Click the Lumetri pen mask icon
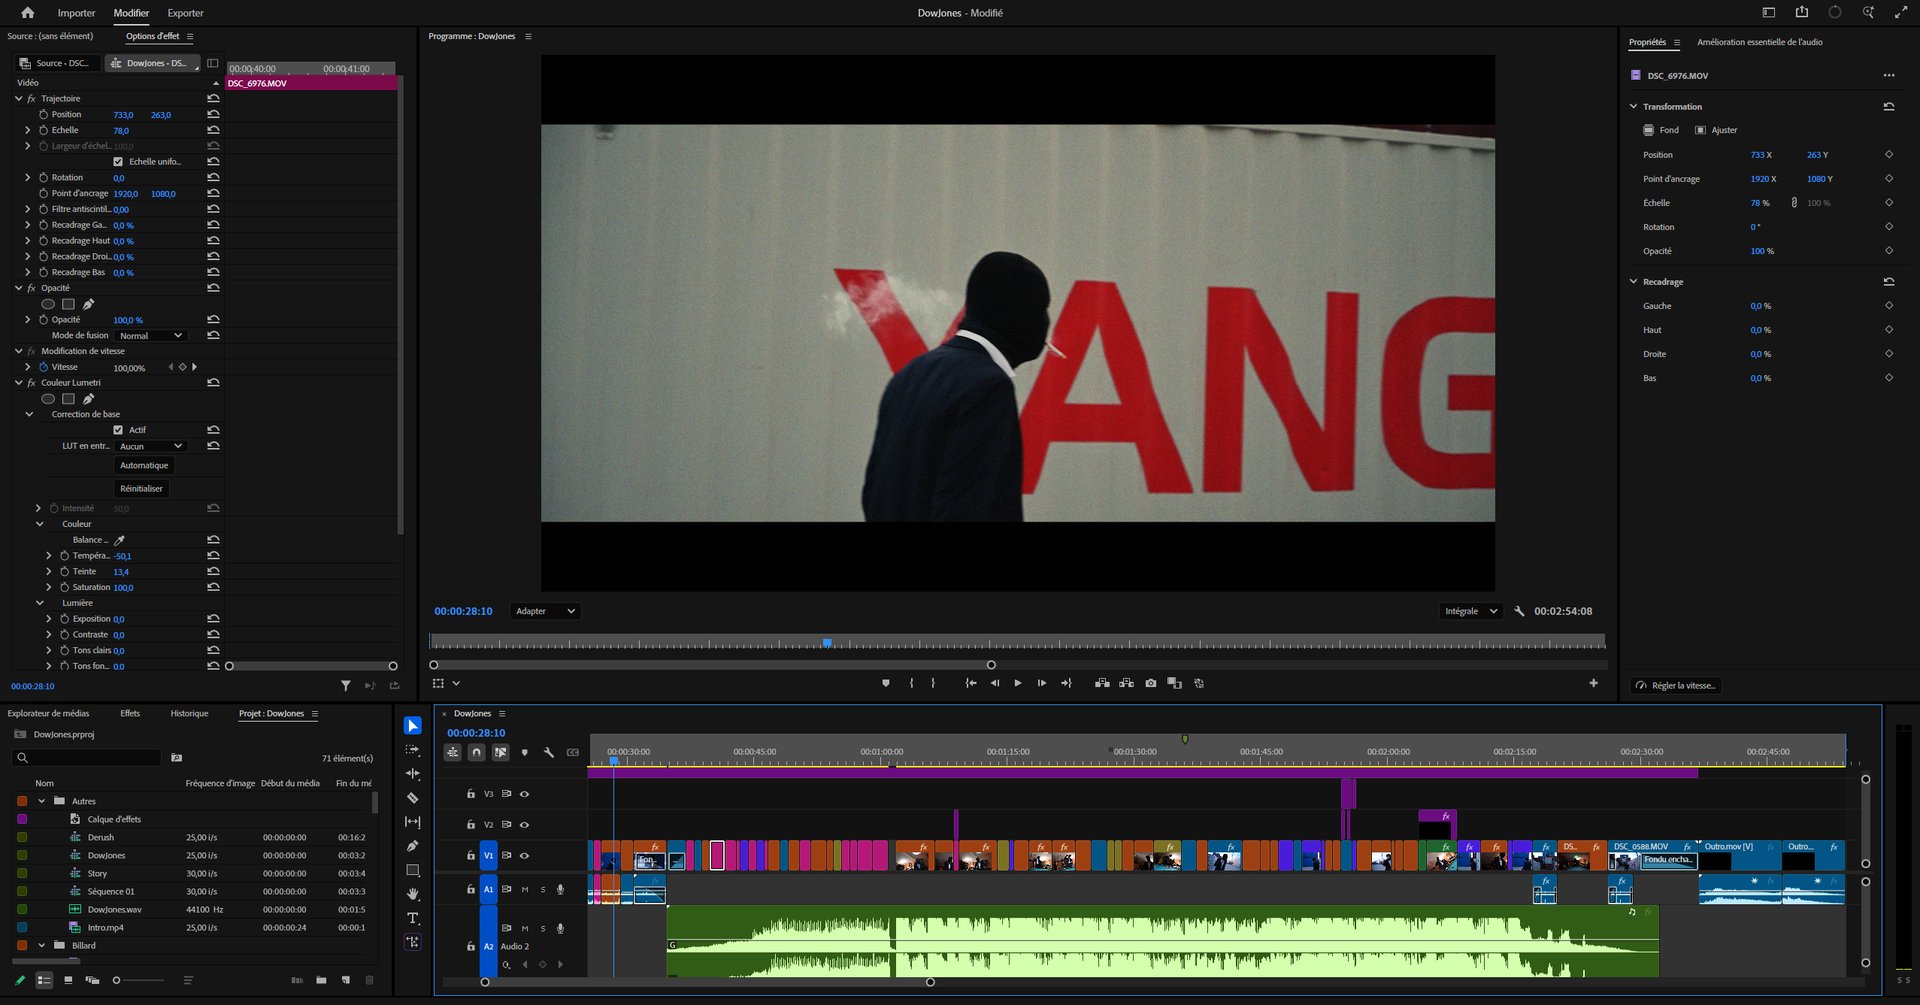The width and height of the screenshot is (1920, 1005). click(89, 399)
